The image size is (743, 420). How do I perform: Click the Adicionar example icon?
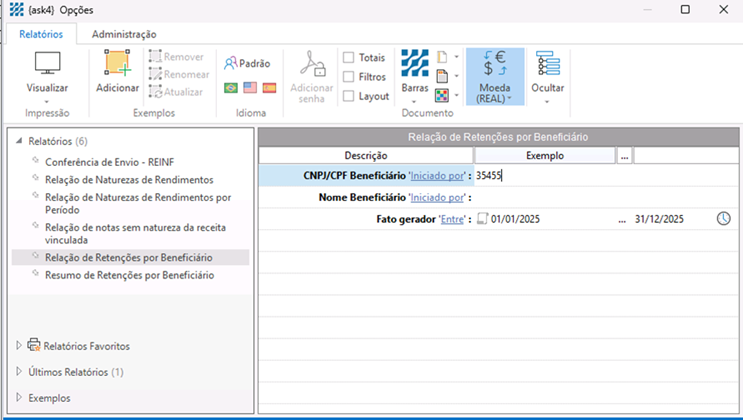tap(118, 65)
